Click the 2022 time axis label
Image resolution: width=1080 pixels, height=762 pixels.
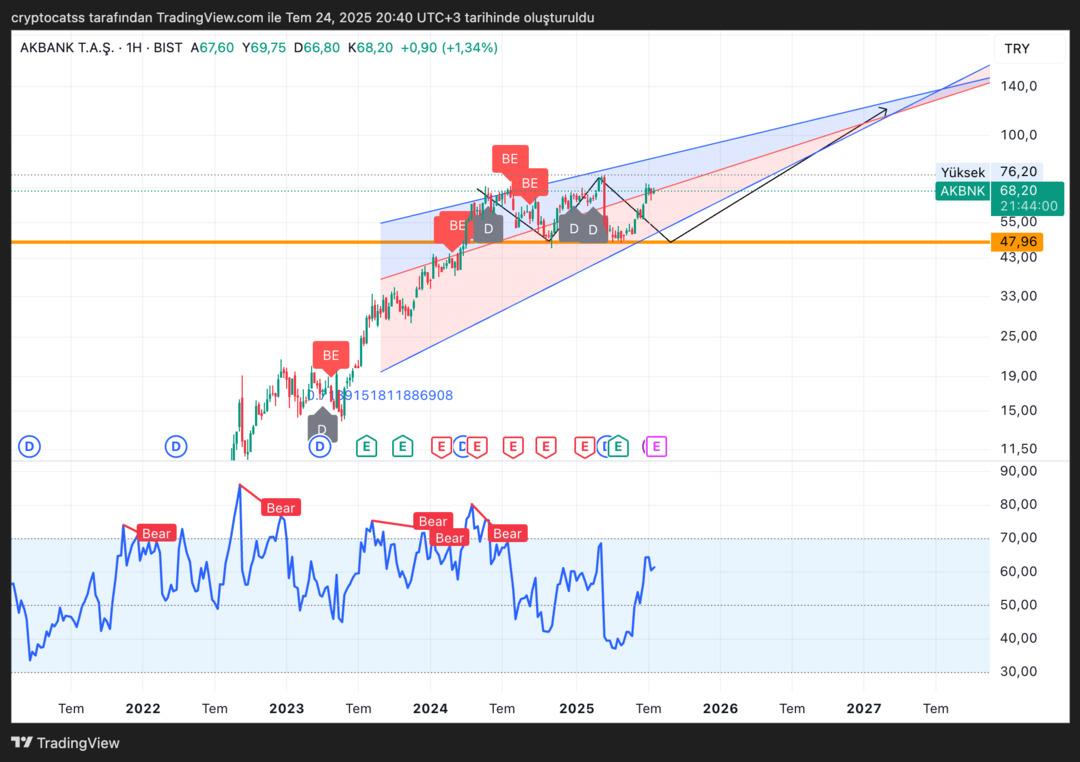(143, 708)
